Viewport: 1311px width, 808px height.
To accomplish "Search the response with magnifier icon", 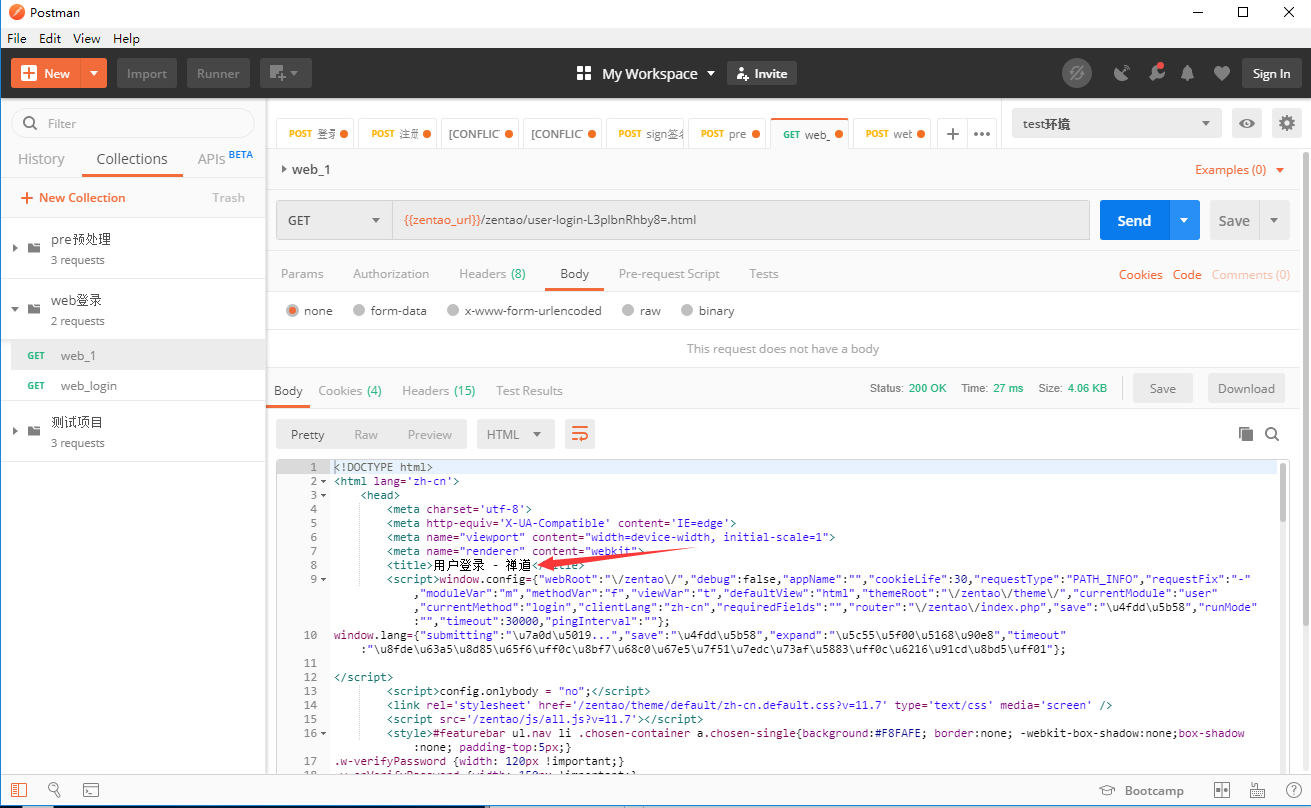I will (1272, 434).
